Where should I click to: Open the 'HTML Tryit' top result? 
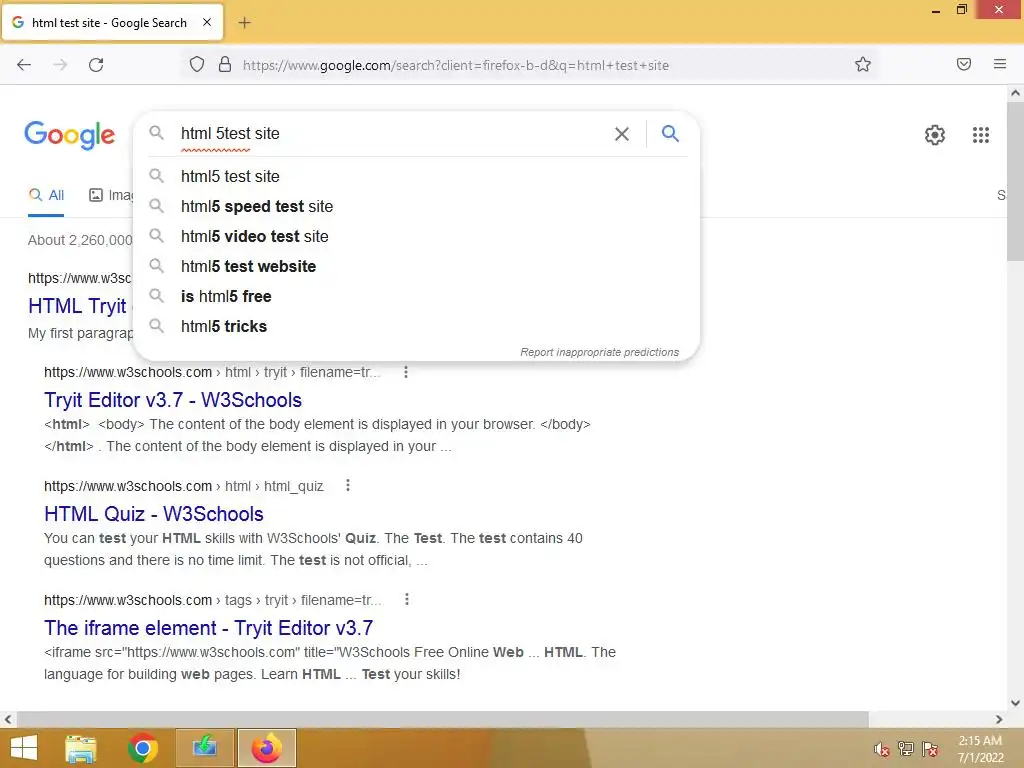click(77, 306)
